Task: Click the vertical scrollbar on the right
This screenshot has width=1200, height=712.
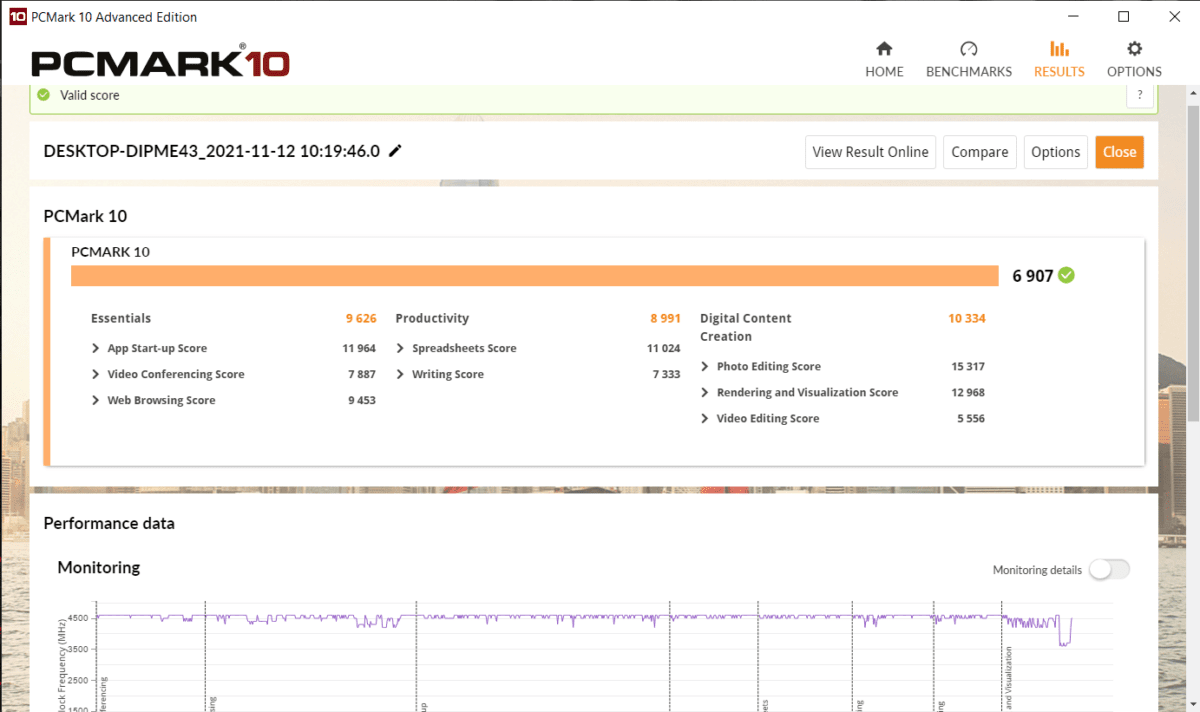Action: [1191, 300]
